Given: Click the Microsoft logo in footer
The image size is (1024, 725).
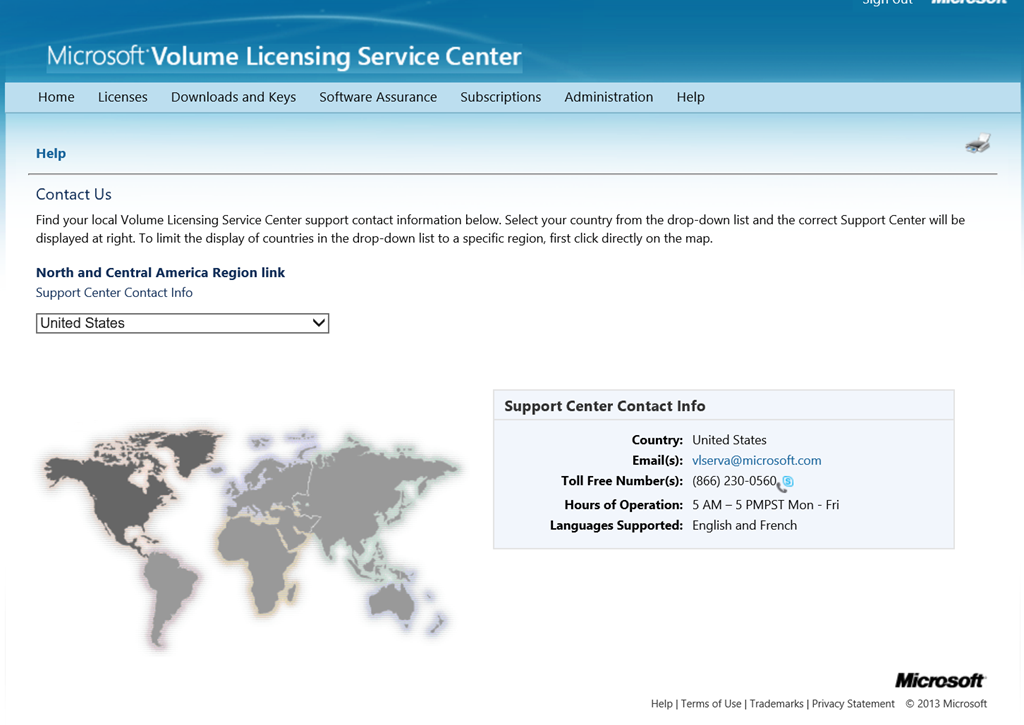Looking at the screenshot, I should (939, 680).
